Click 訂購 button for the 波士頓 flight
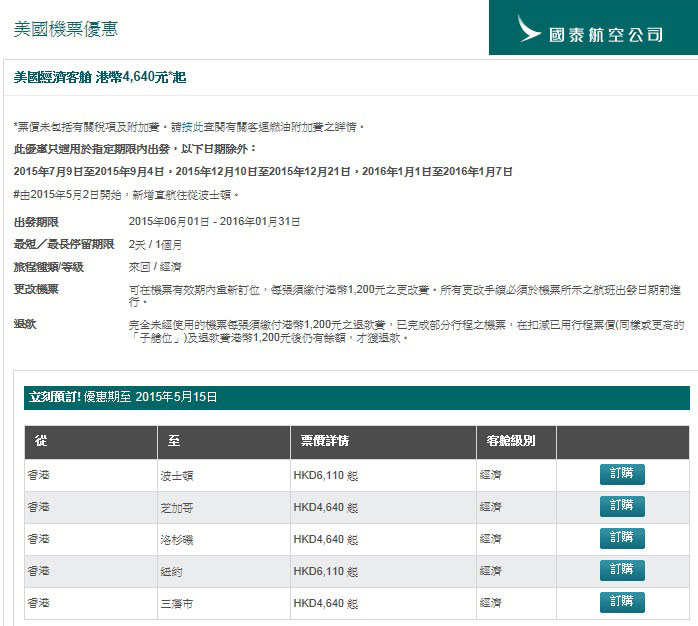The height and width of the screenshot is (626, 698). pos(622,474)
